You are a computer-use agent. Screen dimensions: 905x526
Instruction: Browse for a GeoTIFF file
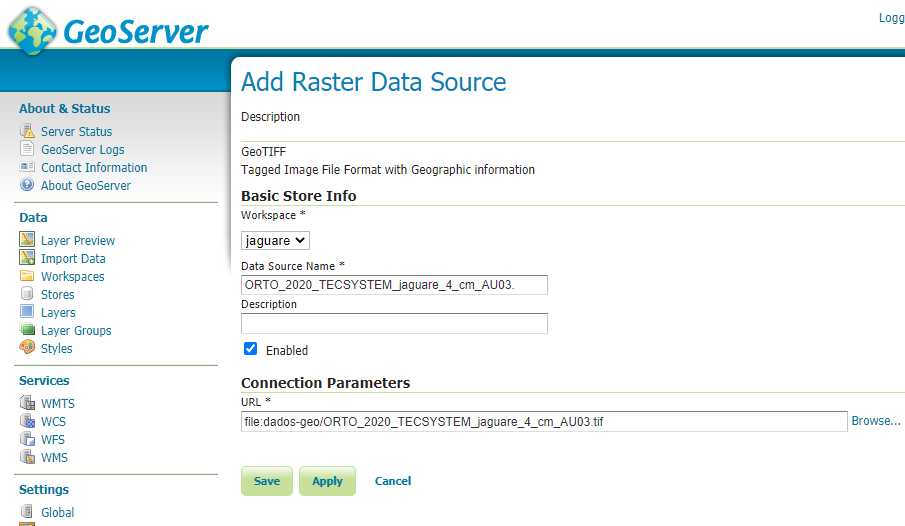pos(875,421)
